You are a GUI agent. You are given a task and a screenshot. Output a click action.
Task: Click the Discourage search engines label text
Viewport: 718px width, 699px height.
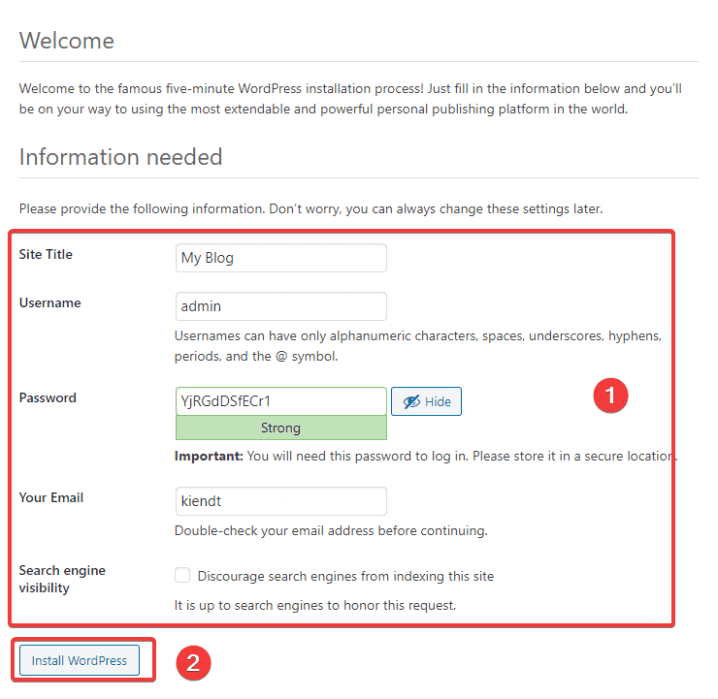point(345,576)
